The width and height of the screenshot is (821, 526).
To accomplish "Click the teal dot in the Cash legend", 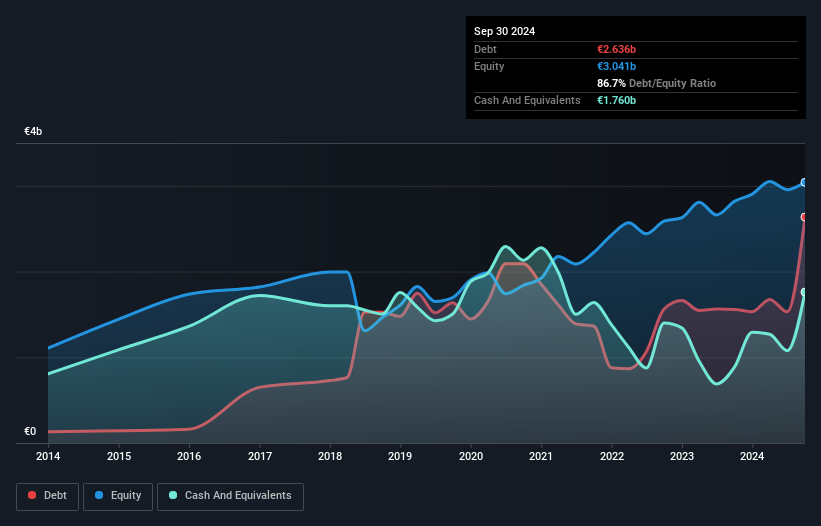I will pos(173,496).
